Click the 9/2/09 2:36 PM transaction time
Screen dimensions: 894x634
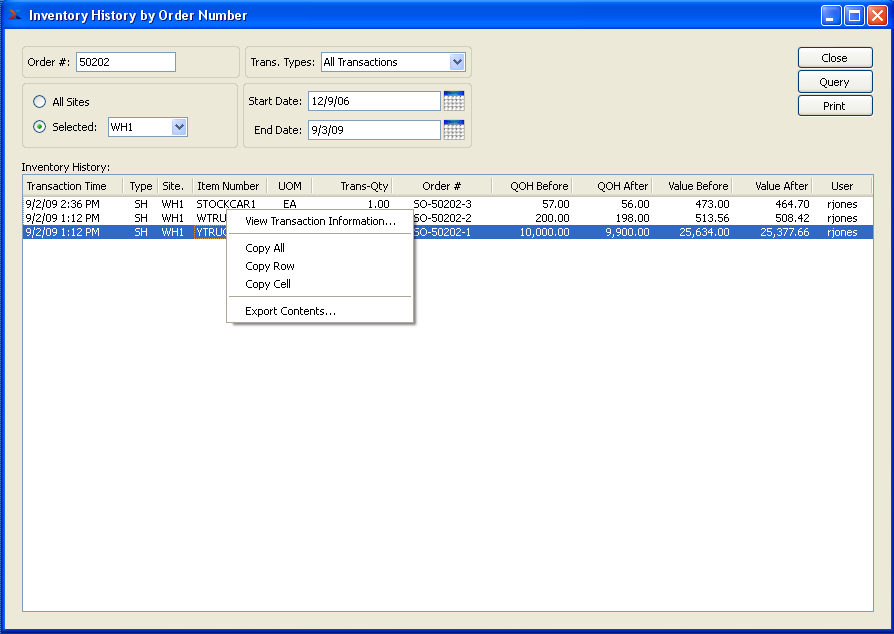point(63,204)
